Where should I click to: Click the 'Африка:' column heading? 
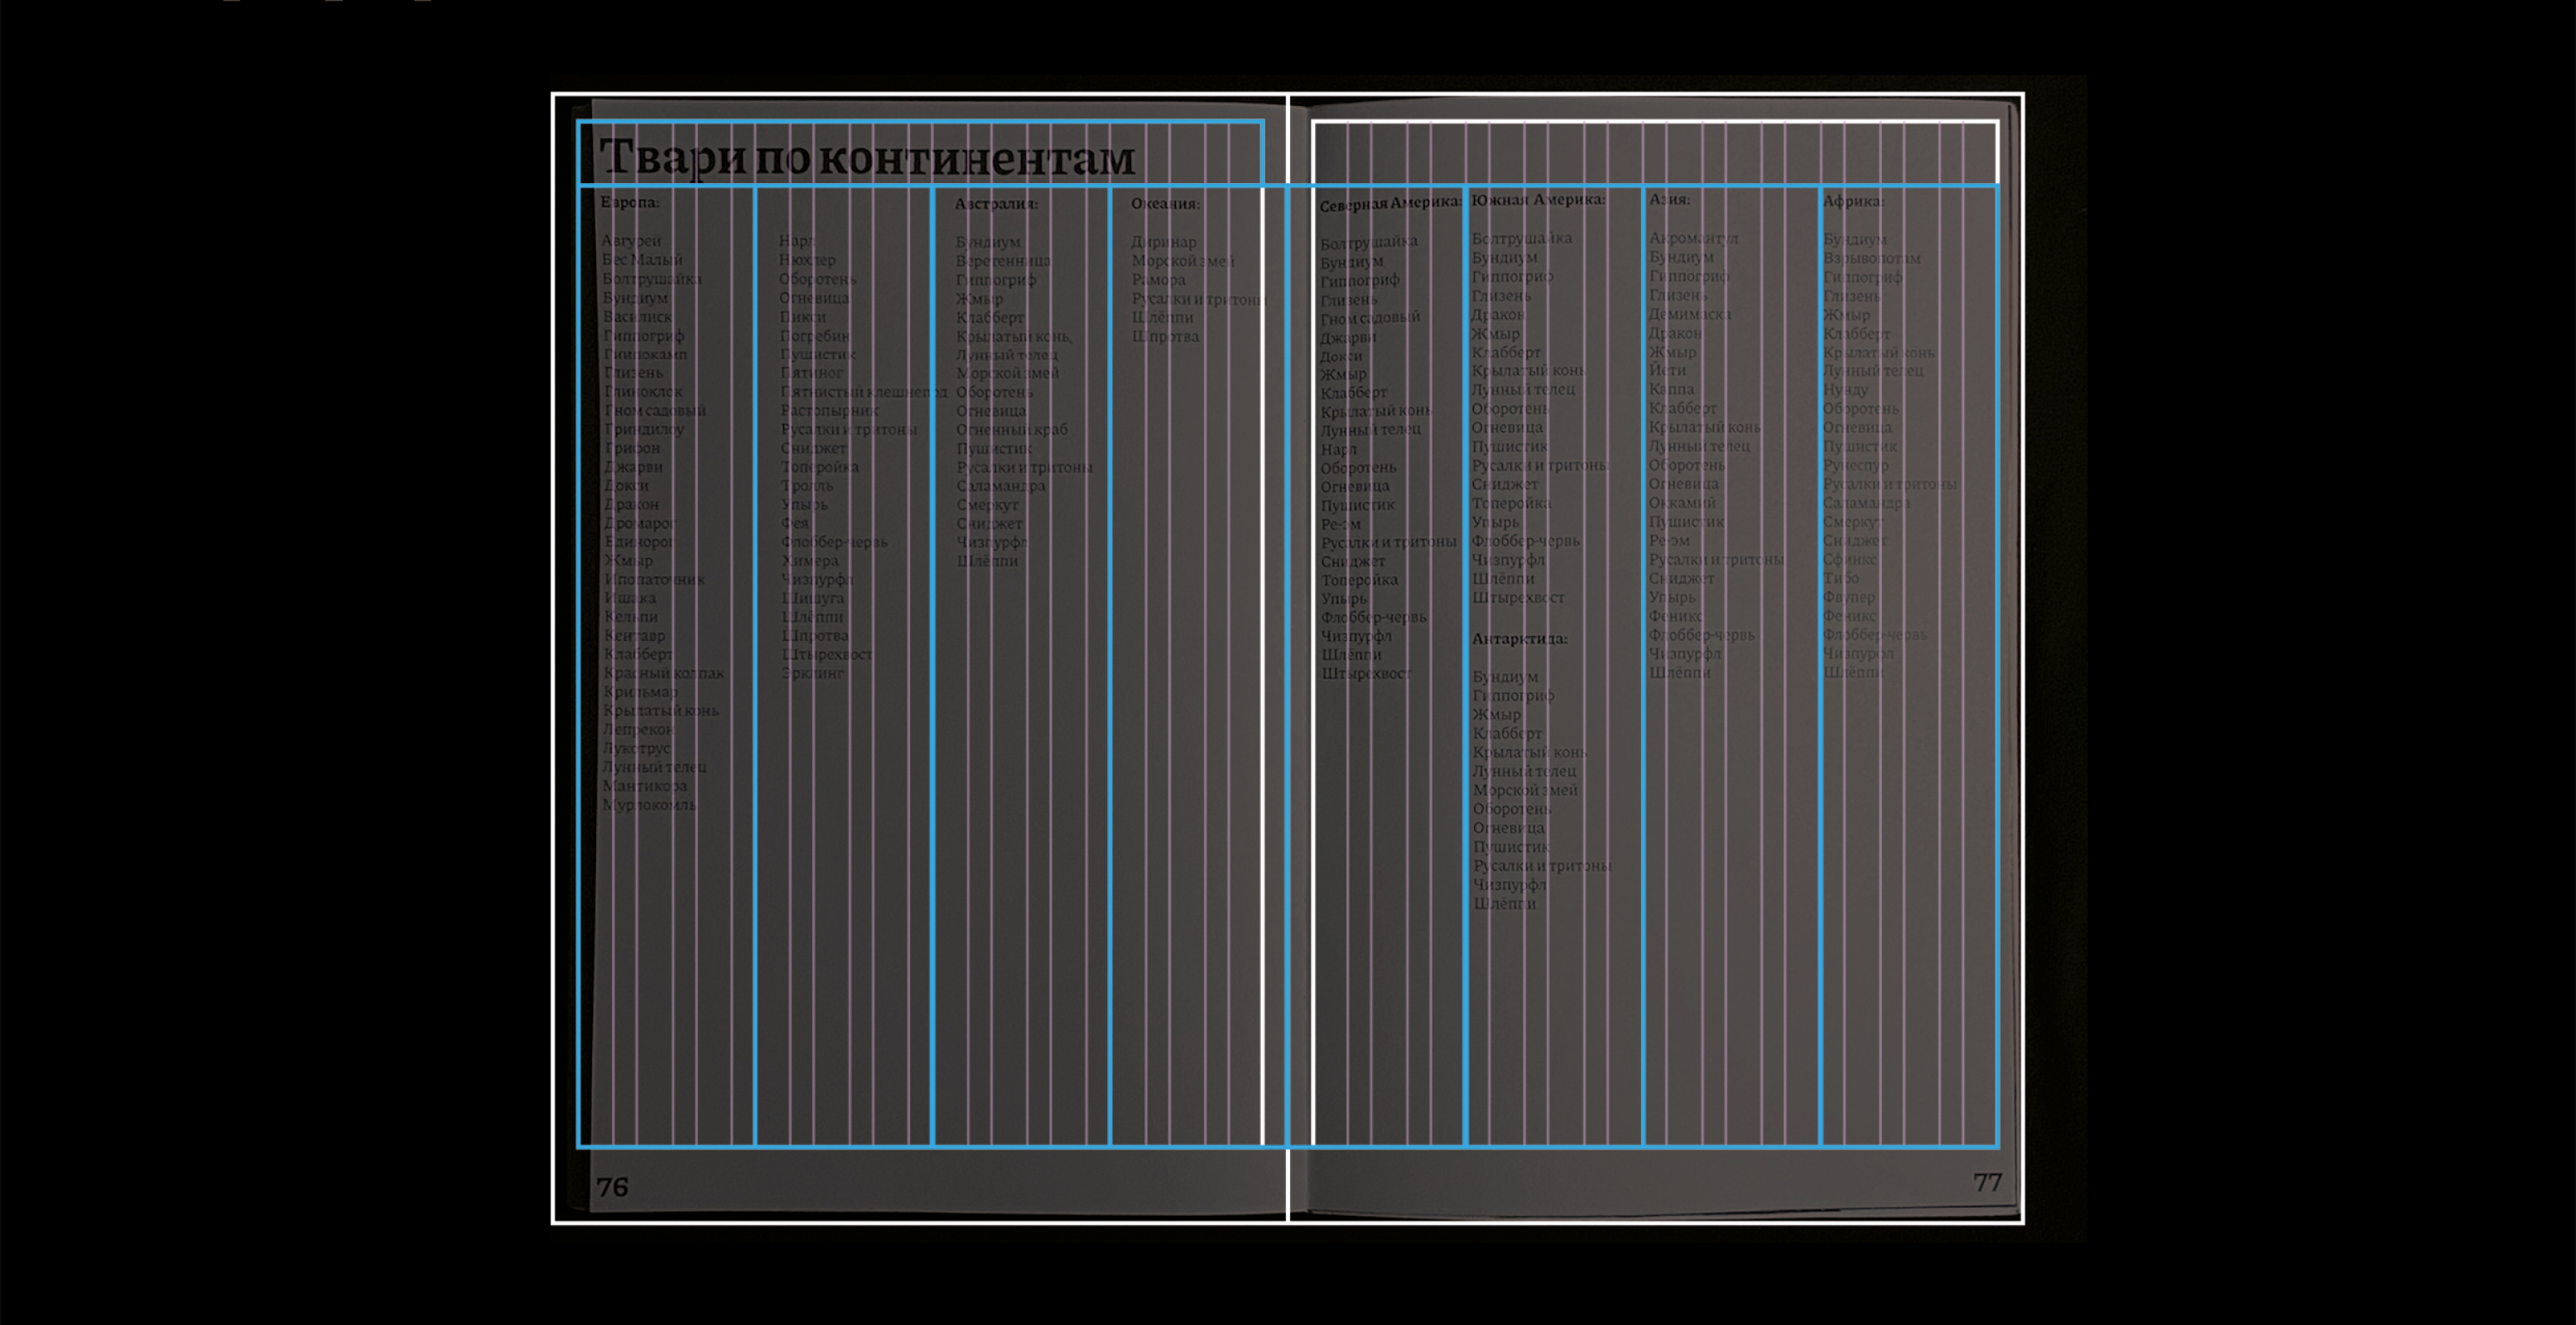pyautogui.click(x=1853, y=201)
